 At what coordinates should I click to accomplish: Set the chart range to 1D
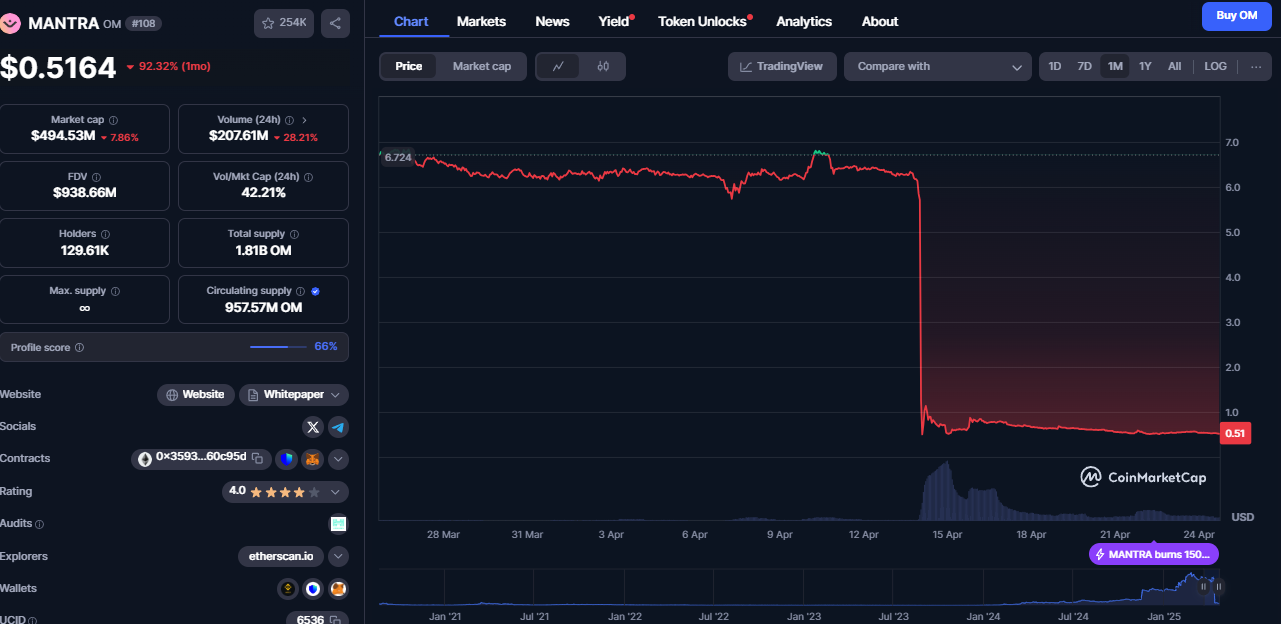tap(1055, 66)
